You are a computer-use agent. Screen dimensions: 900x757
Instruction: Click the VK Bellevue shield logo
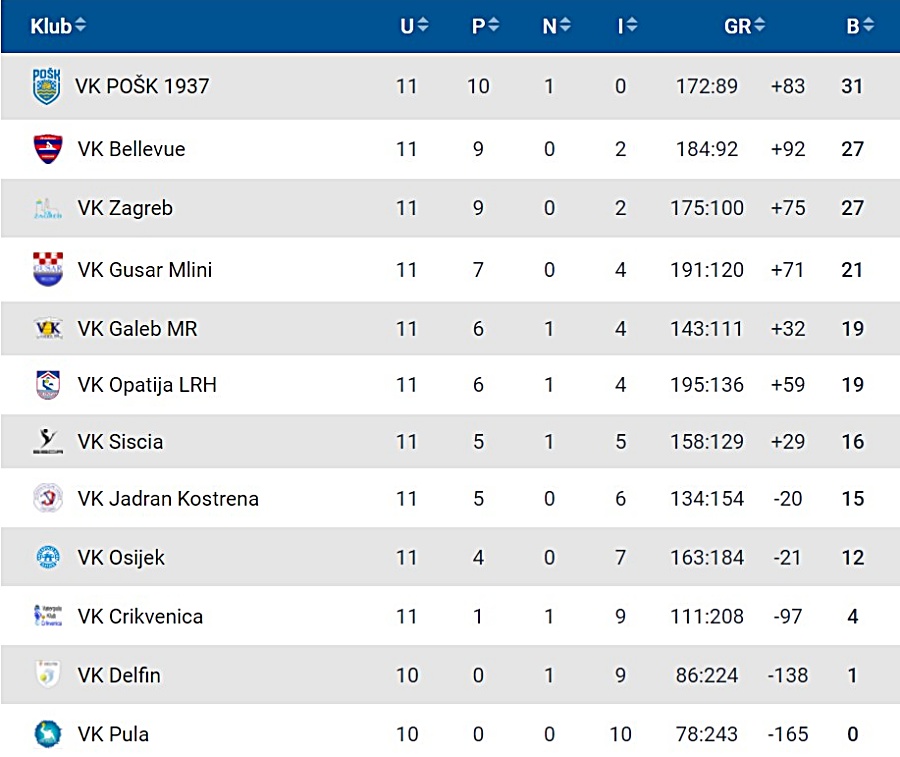[x=48, y=149]
